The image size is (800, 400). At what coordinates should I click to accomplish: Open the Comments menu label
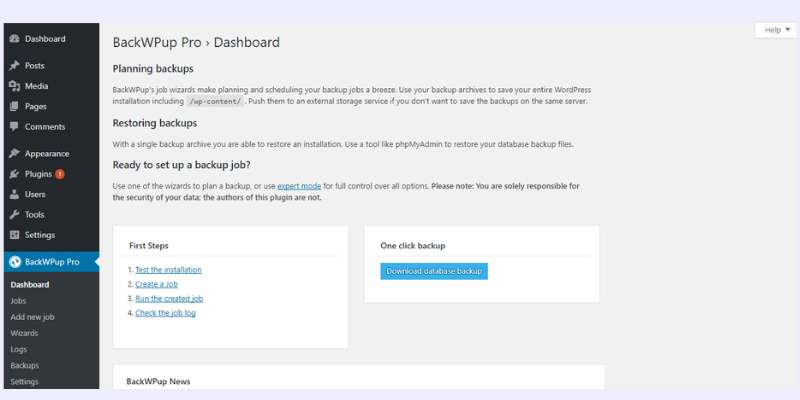tap(45, 127)
